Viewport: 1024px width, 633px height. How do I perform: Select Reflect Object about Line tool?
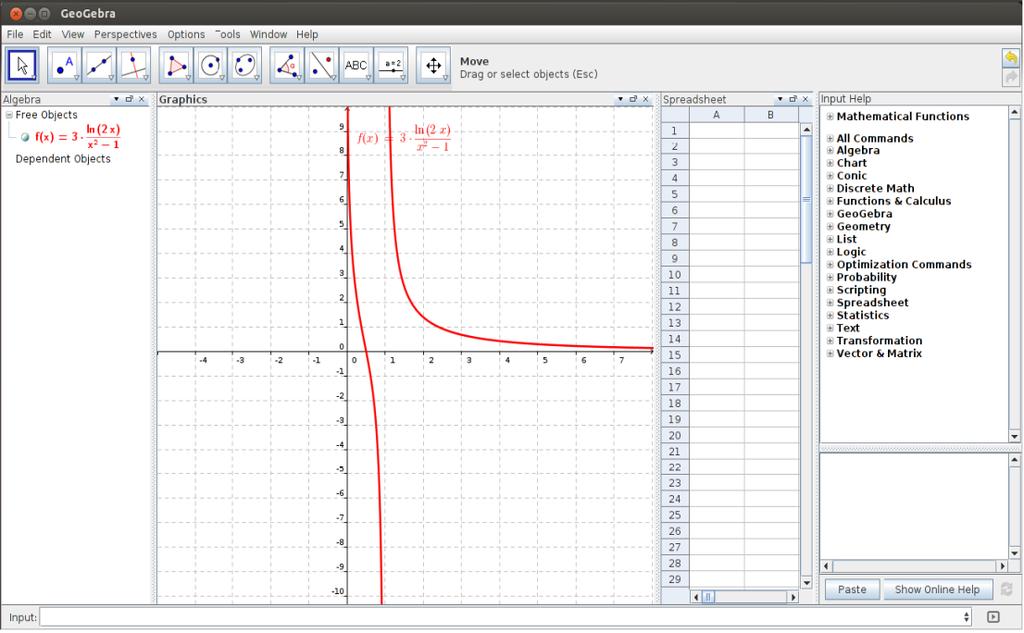[322, 65]
